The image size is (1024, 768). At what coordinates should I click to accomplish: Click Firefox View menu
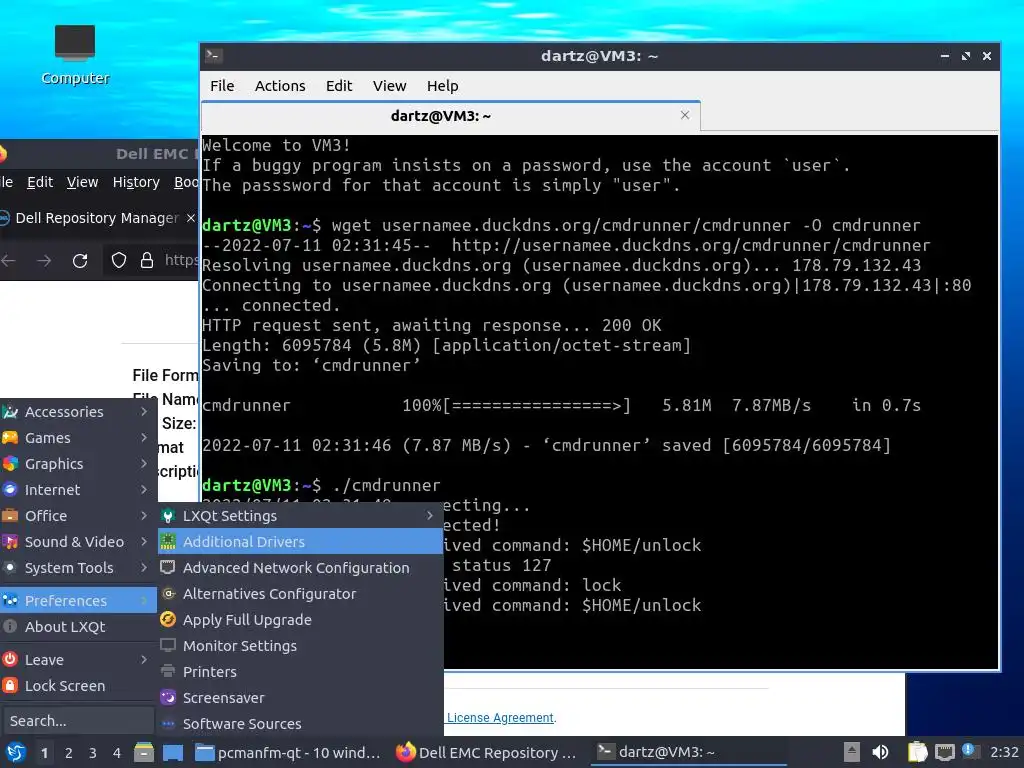(82, 182)
